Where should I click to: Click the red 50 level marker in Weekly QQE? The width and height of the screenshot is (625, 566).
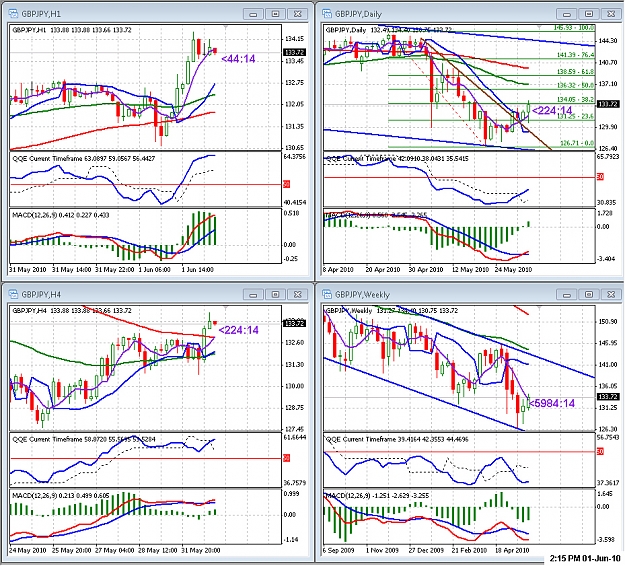600,452
